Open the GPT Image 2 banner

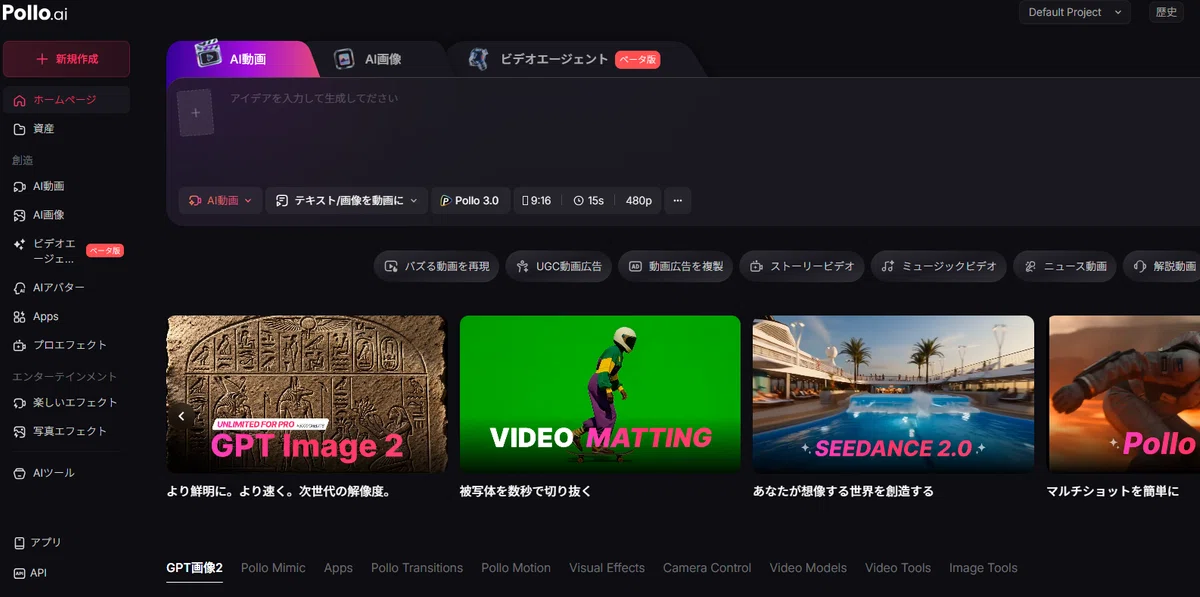click(x=307, y=394)
